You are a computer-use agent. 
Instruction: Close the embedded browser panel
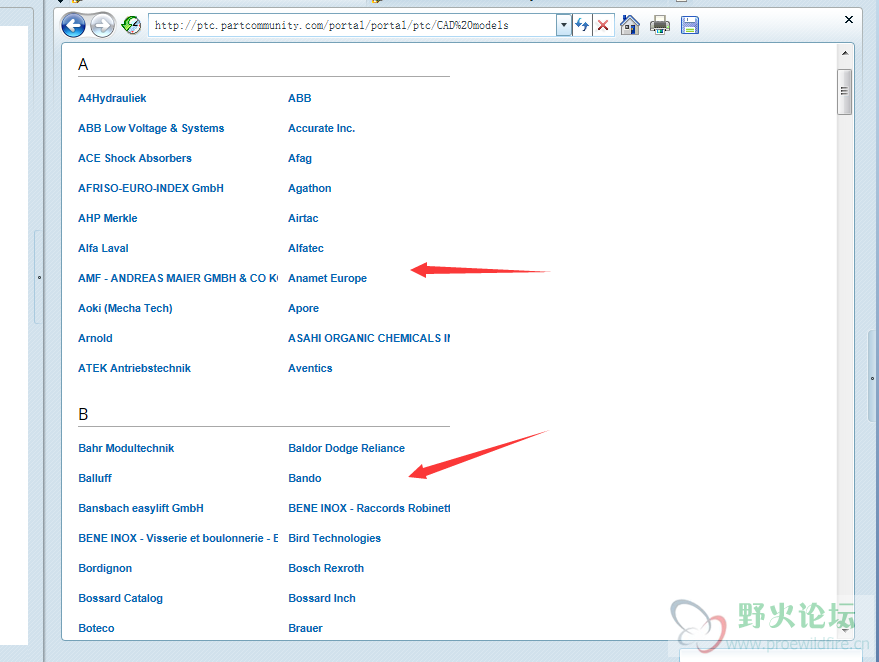849,20
